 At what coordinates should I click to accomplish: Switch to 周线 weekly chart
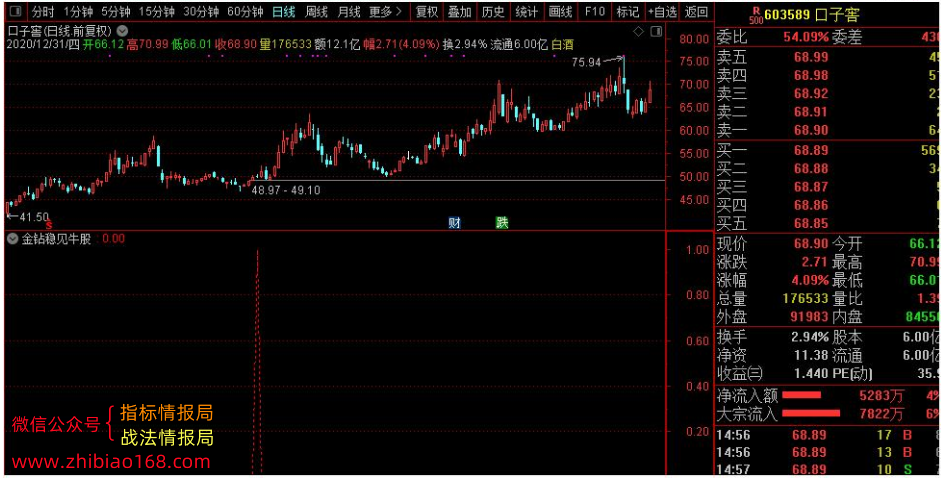316,11
